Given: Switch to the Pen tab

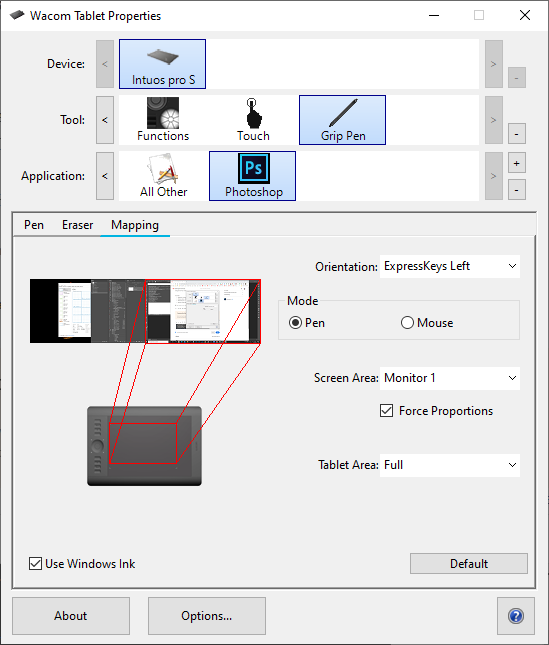Looking at the screenshot, I should click(x=34, y=225).
